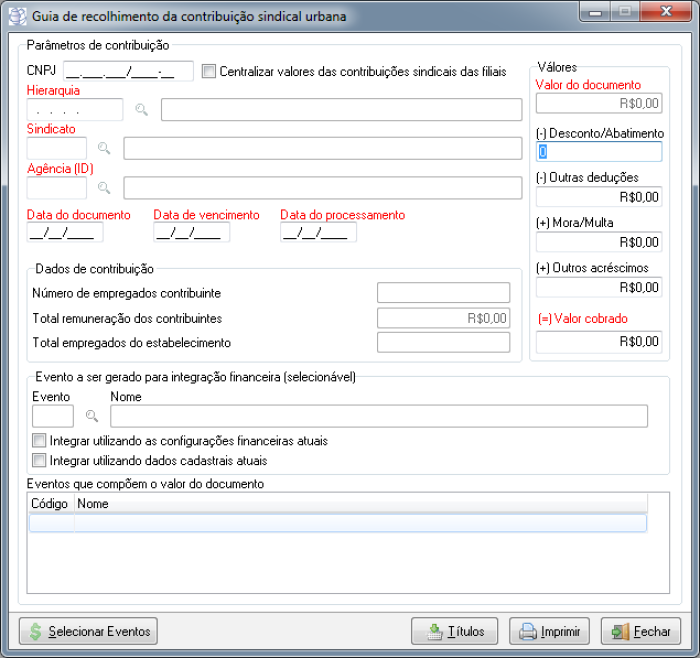Click the Evento search magnifier icon
This screenshot has width=700, height=658.
(x=91, y=415)
